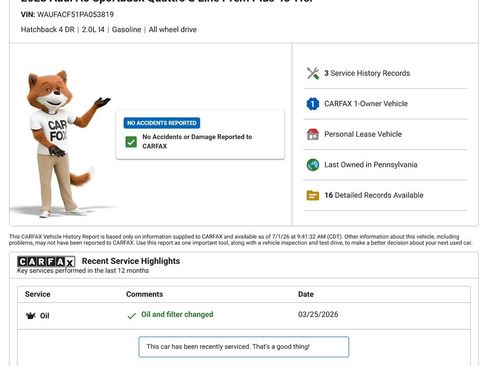The image size is (488, 366).
Task: Click the VIN number text
Action: pyautogui.click(x=75, y=15)
